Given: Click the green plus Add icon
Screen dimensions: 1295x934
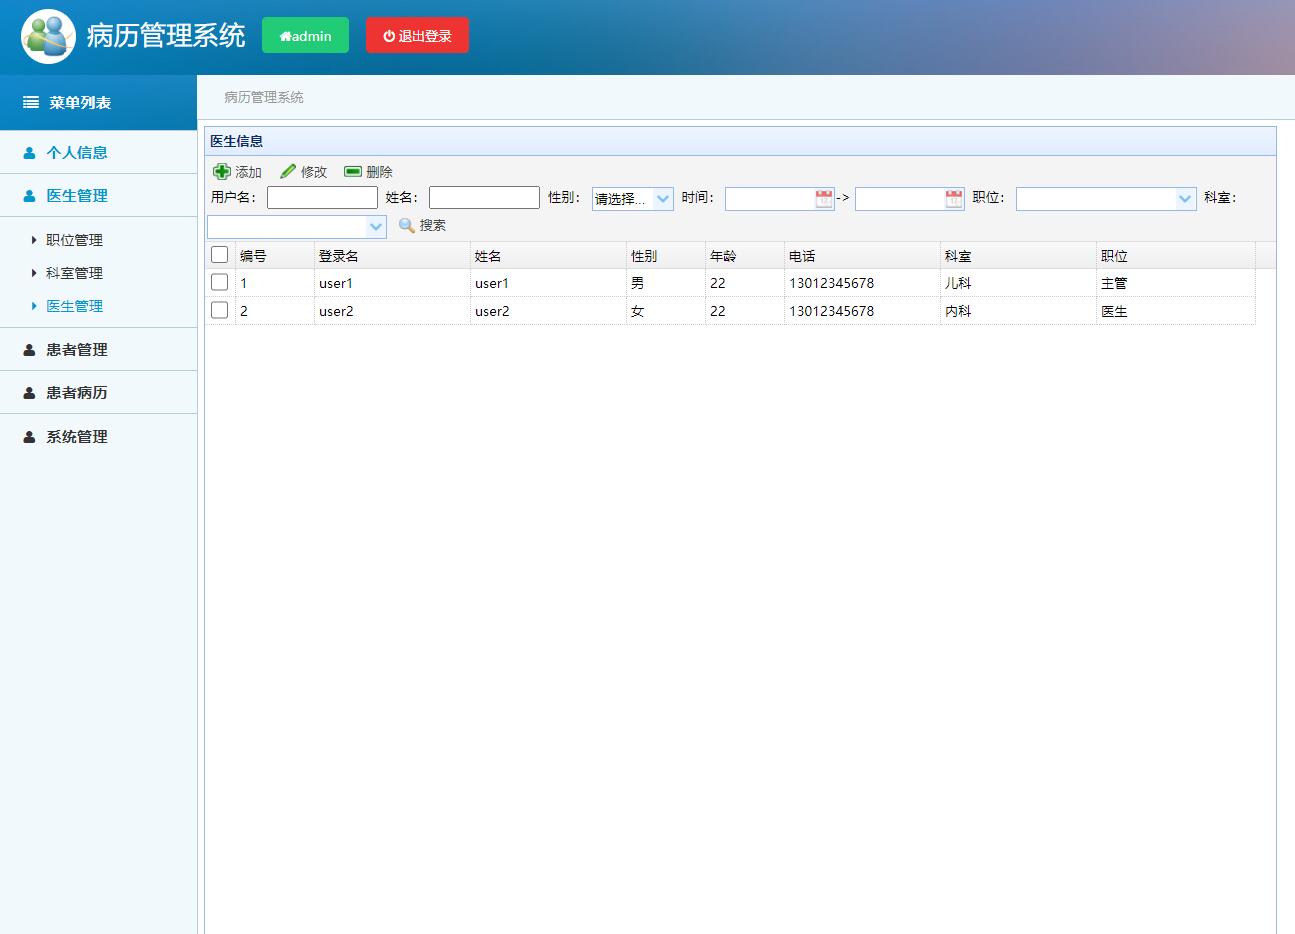Looking at the screenshot, I should [x=222, y=172].
